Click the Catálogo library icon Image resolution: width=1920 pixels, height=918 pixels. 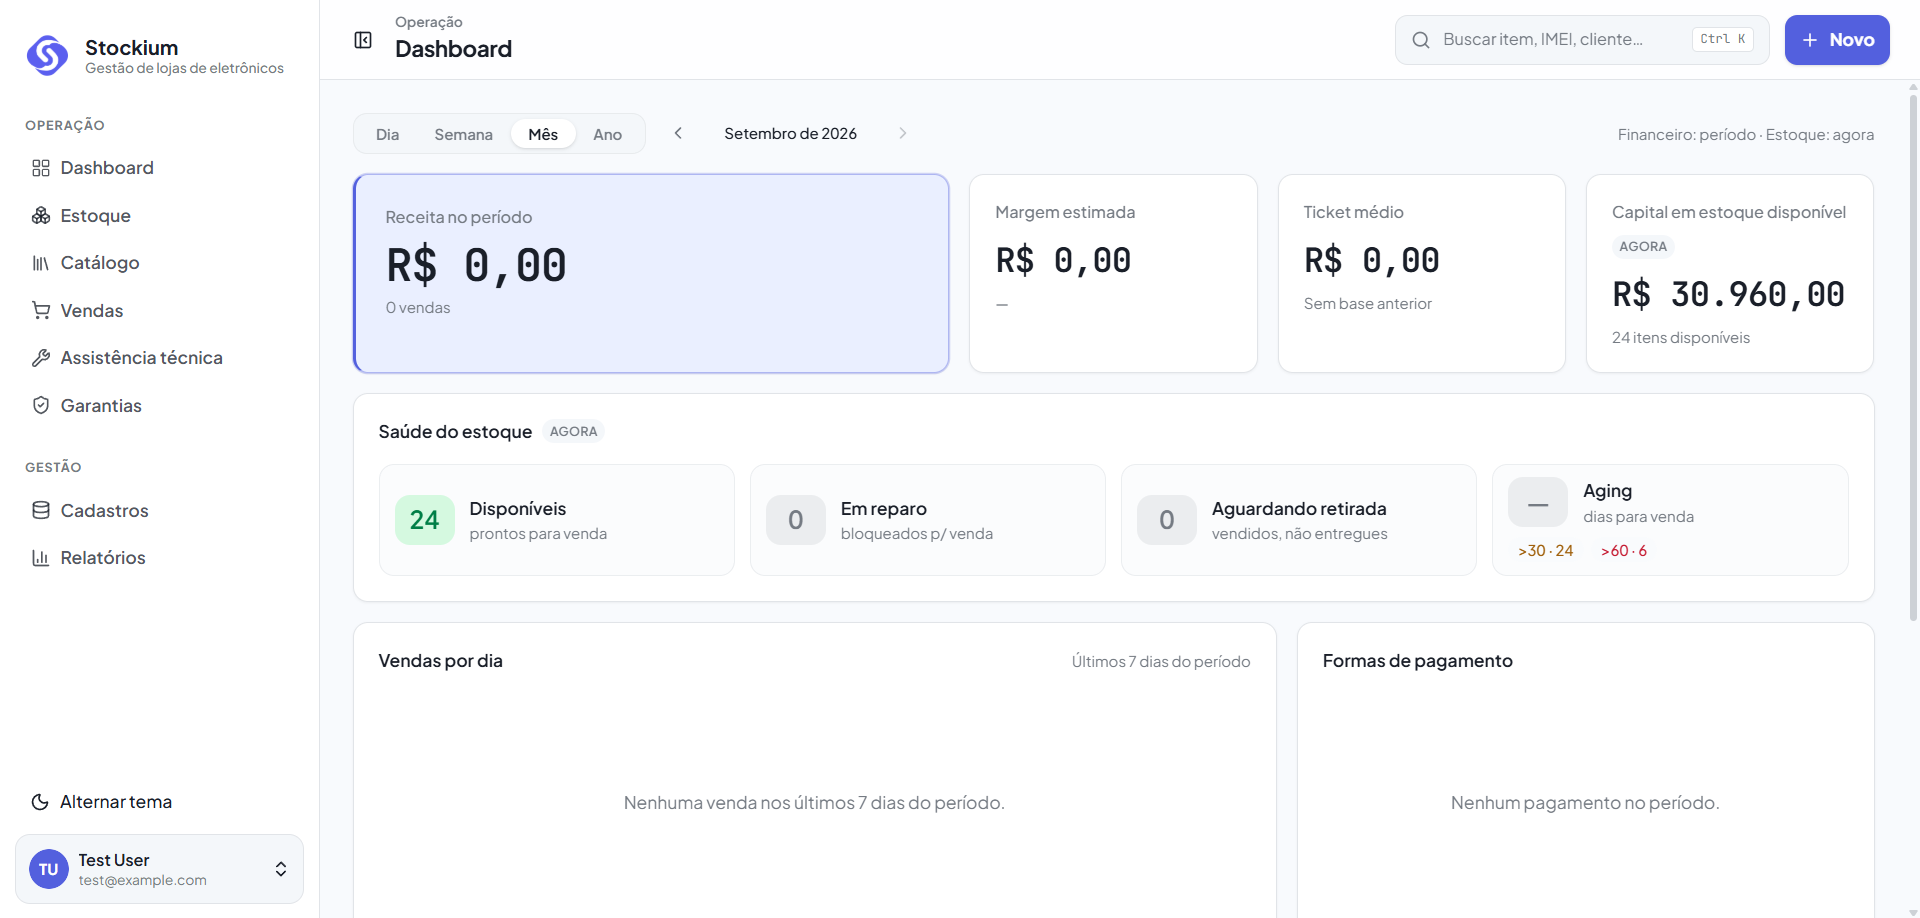point(41,263)
